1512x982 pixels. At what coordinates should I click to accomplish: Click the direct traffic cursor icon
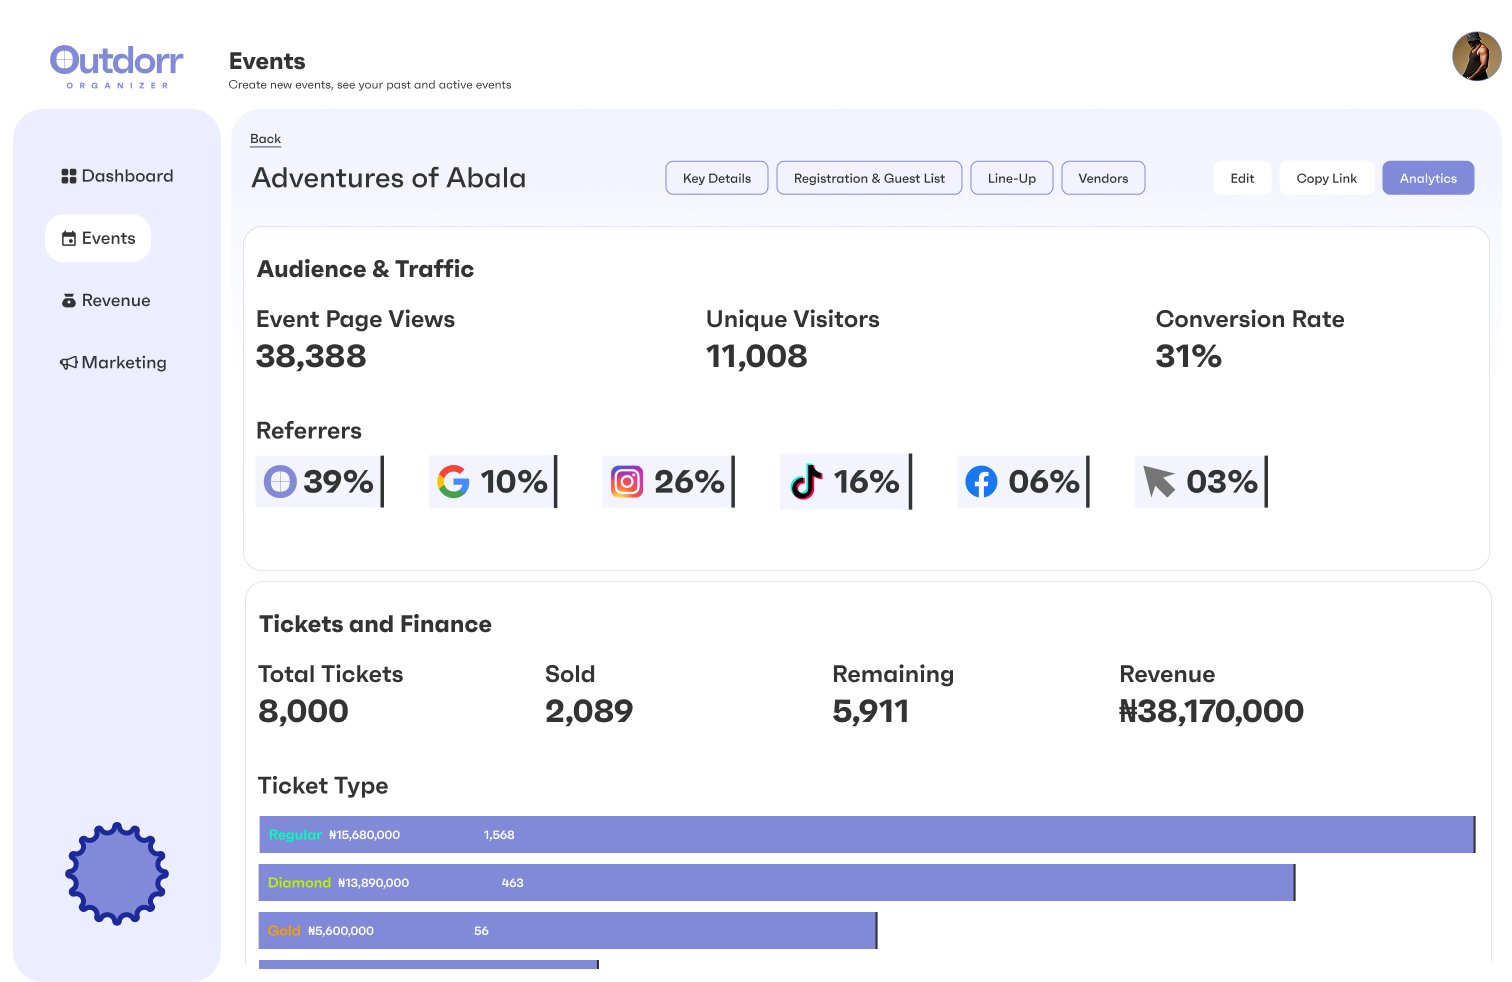coord(1157,481)
